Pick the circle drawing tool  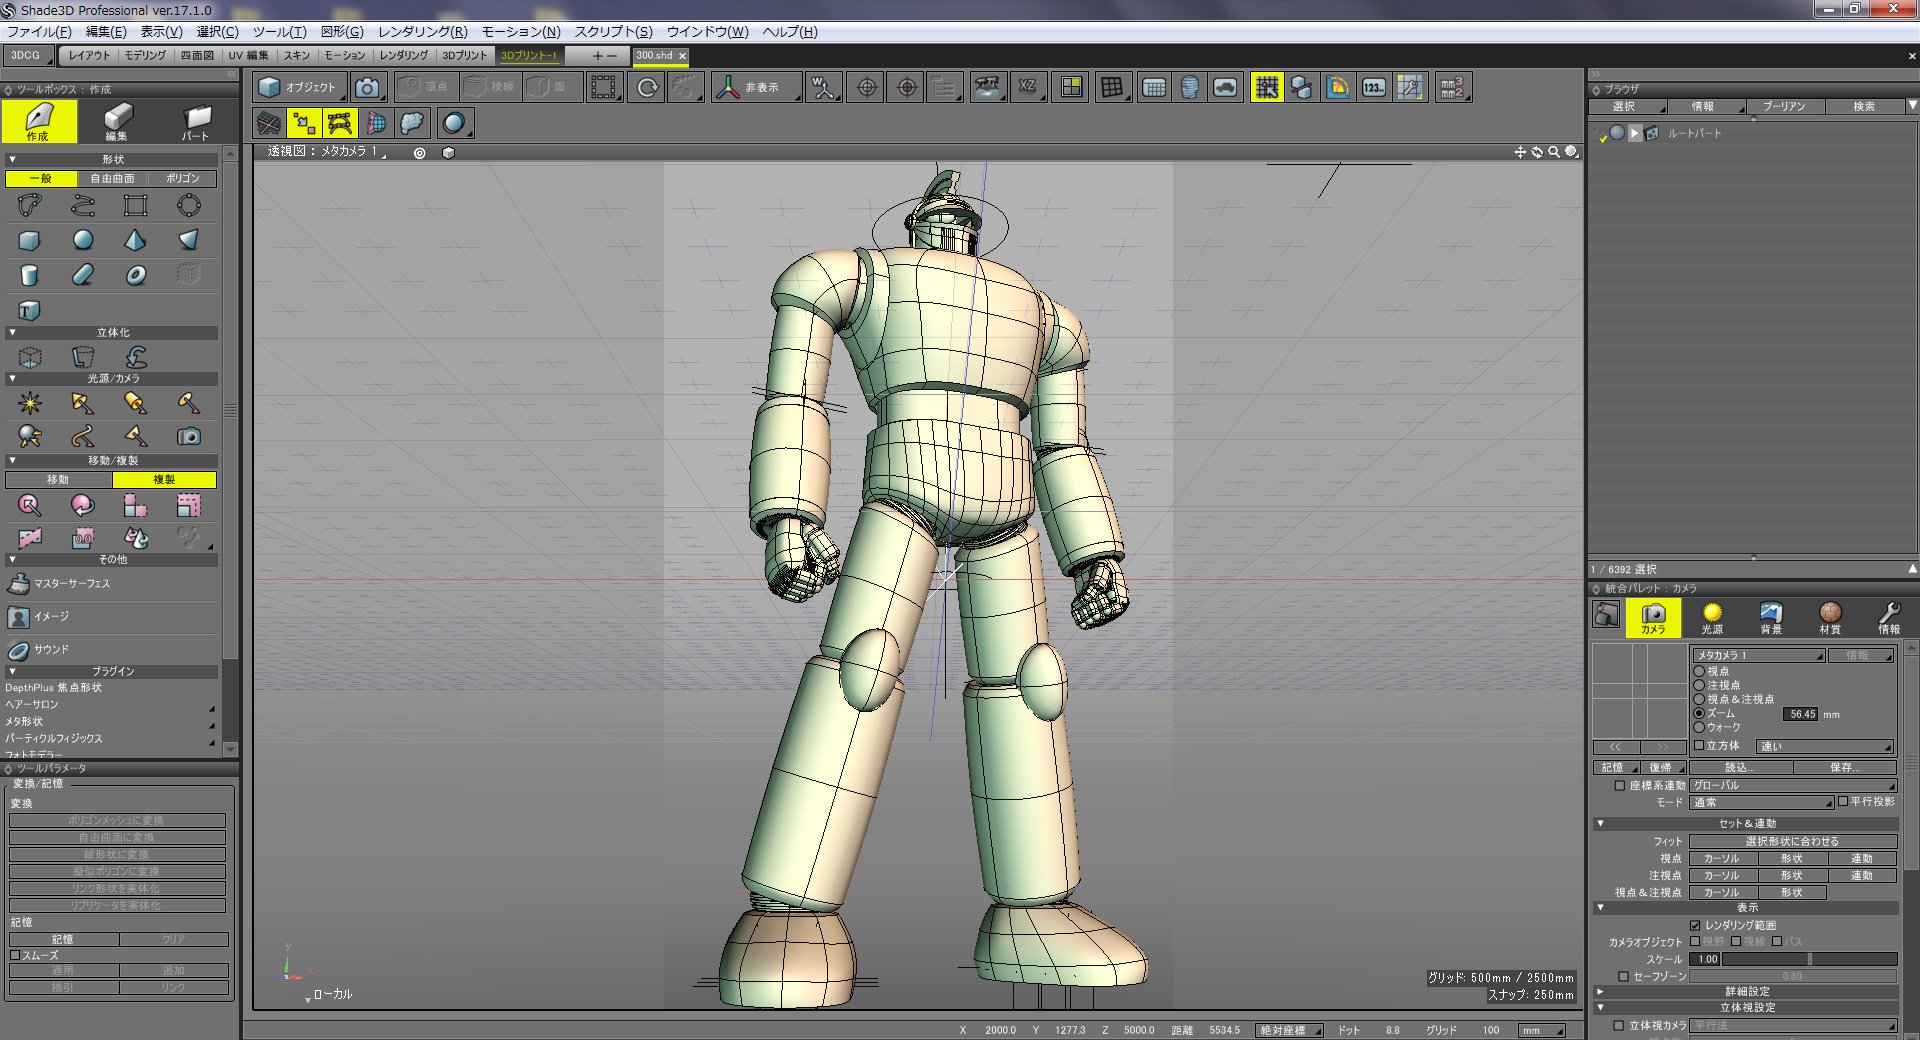coord(188,206)
